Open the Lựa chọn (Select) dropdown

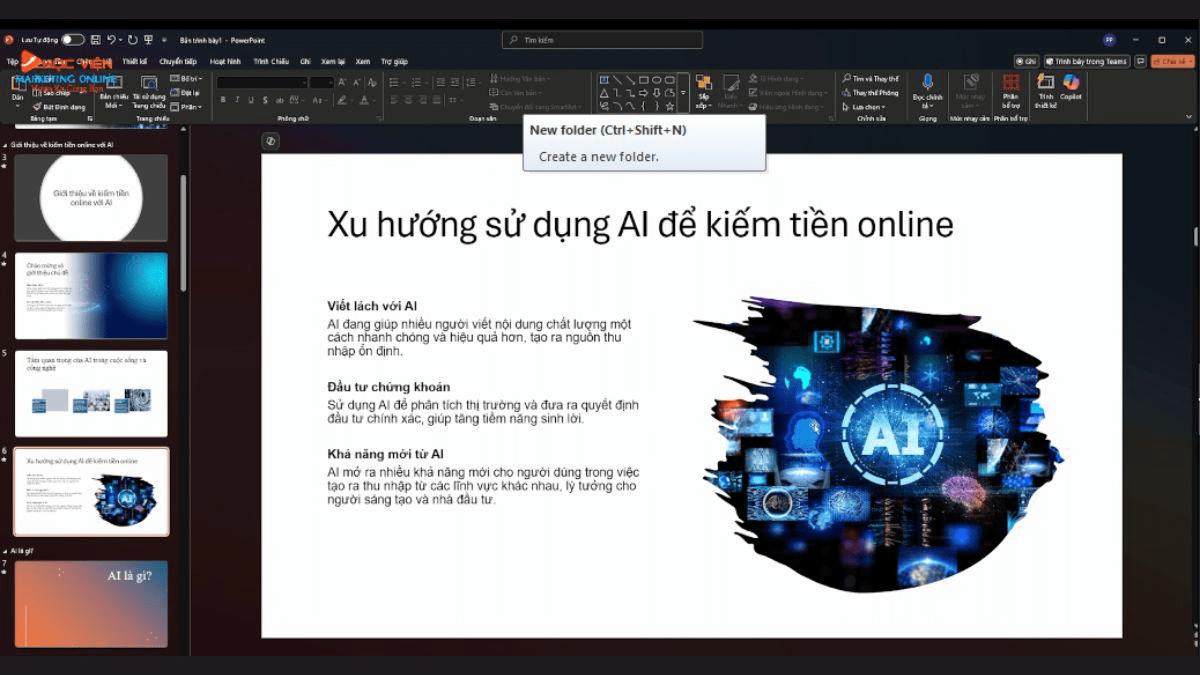click(868, 105)
